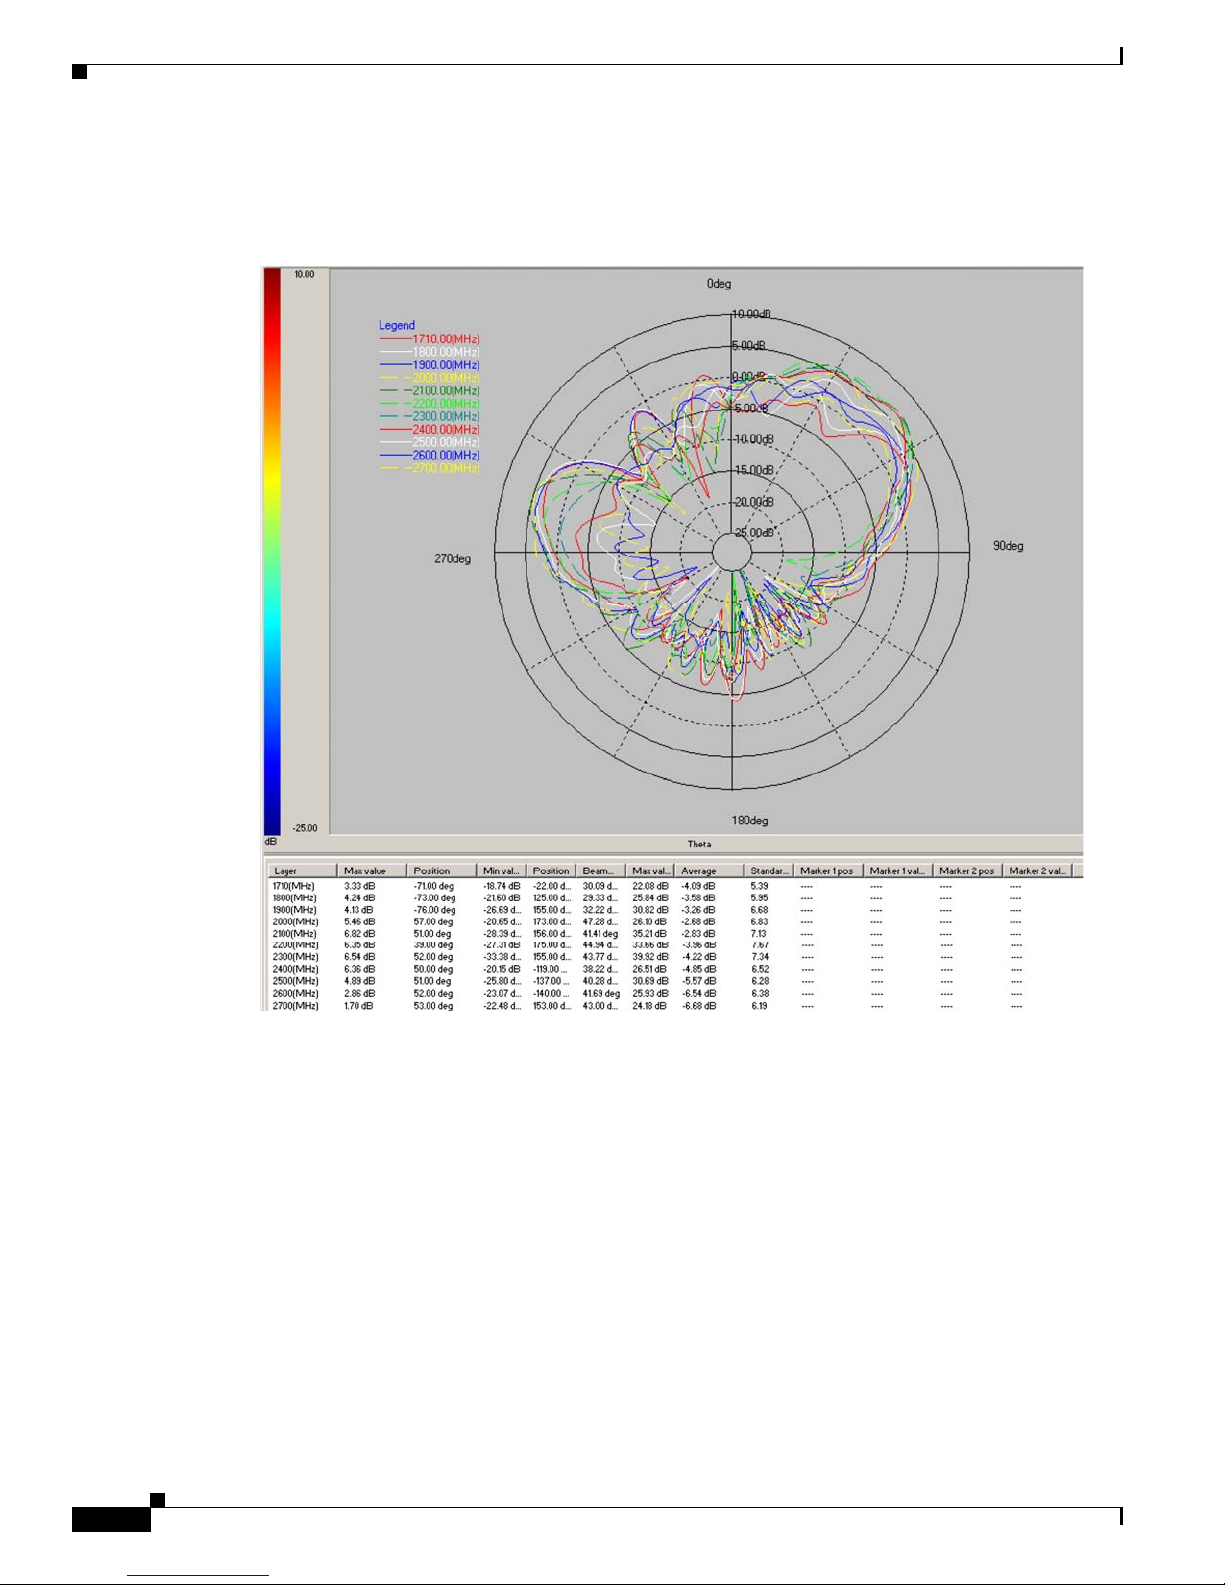Click the Standard deviation column header
Screen dimensions: 1225x1585
click(x=768, y=871)
